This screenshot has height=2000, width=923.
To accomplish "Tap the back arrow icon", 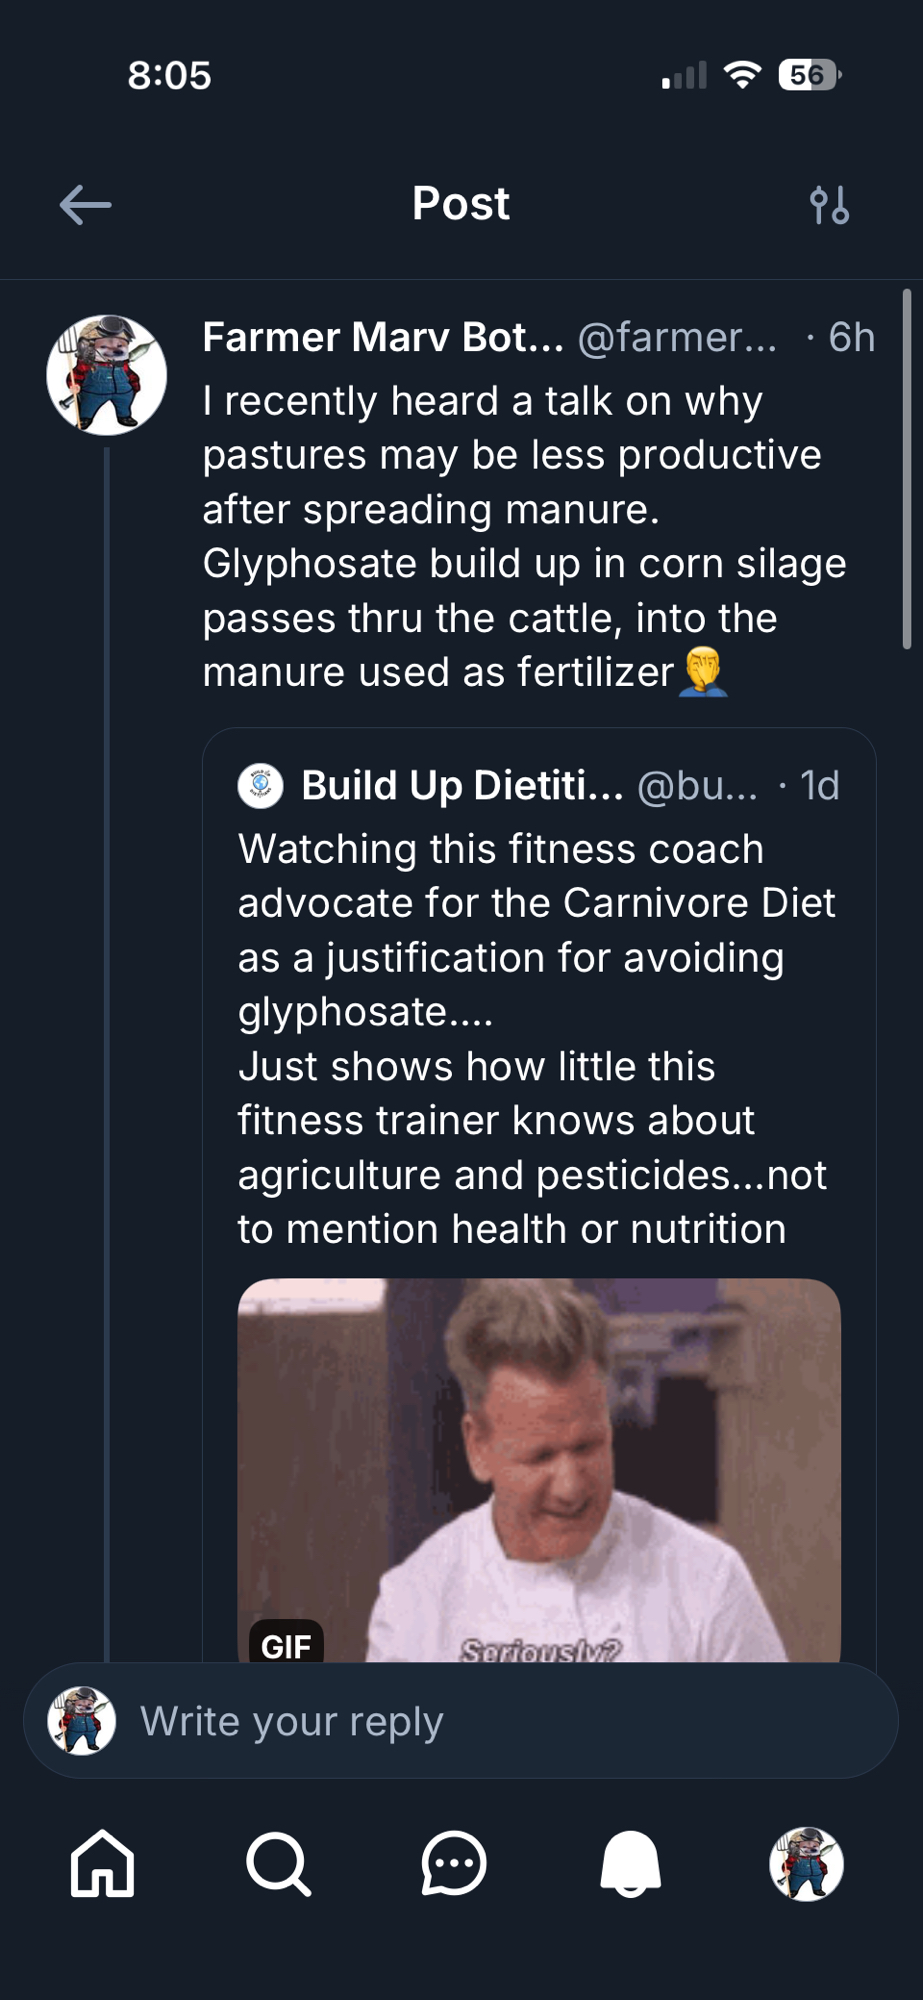I will [x=85, y=205].
